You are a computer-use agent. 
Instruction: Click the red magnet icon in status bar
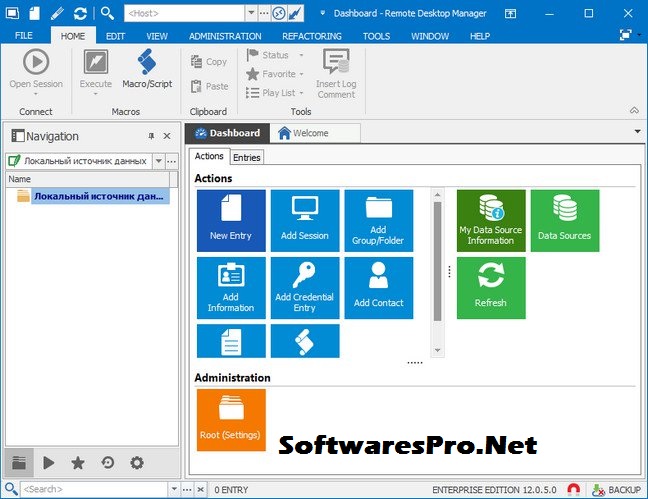click(573, 489)
